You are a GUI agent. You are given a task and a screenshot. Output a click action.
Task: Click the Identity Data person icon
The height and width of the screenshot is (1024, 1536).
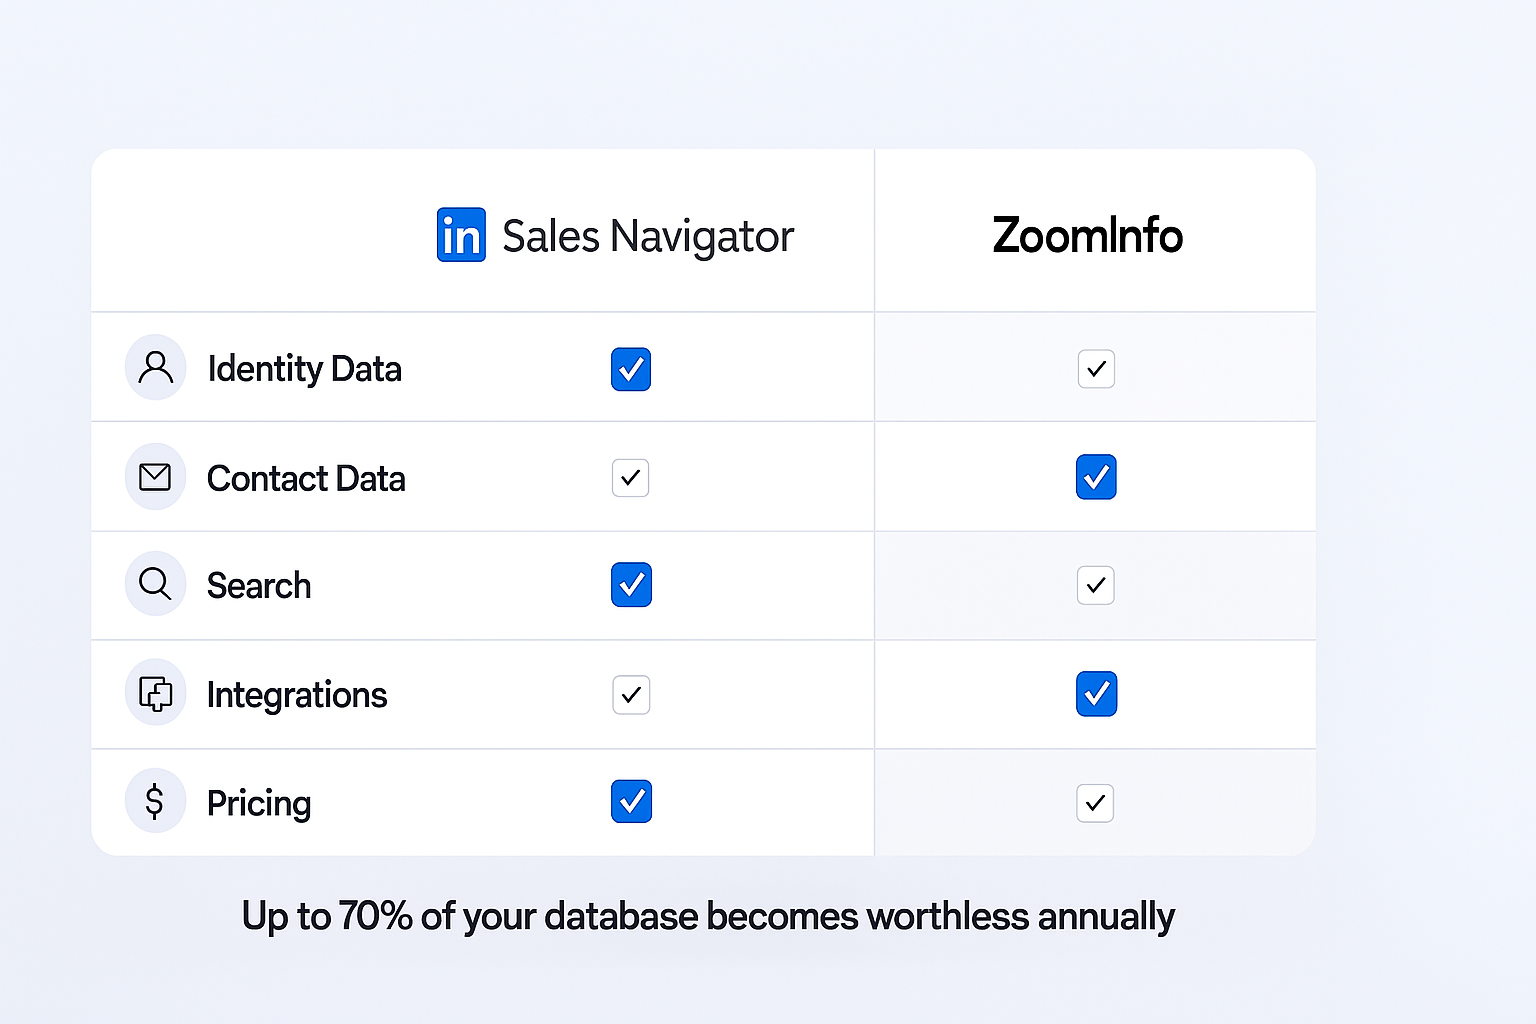click(x=155, y=367)
